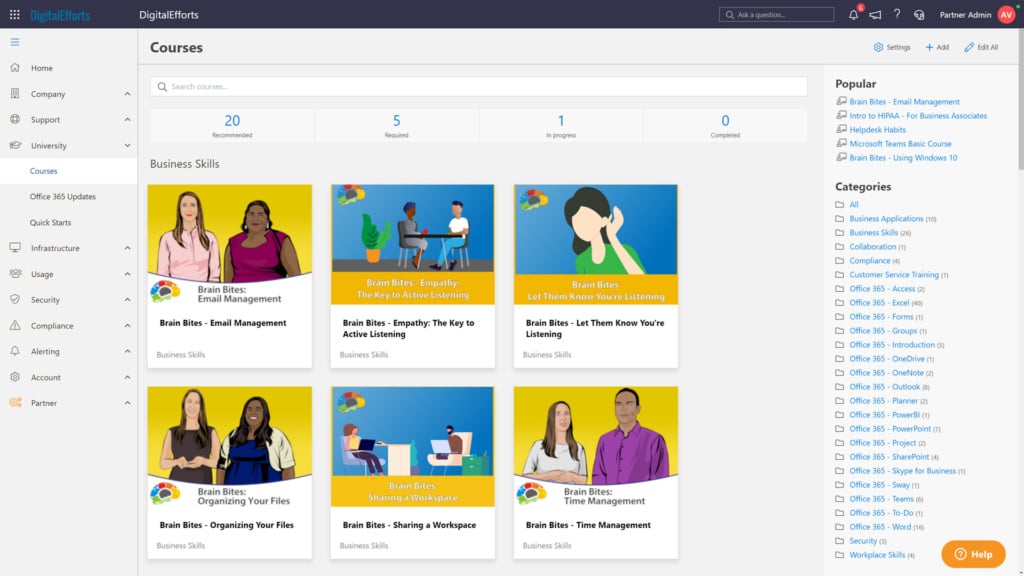Click the Security shield icon

15,299
